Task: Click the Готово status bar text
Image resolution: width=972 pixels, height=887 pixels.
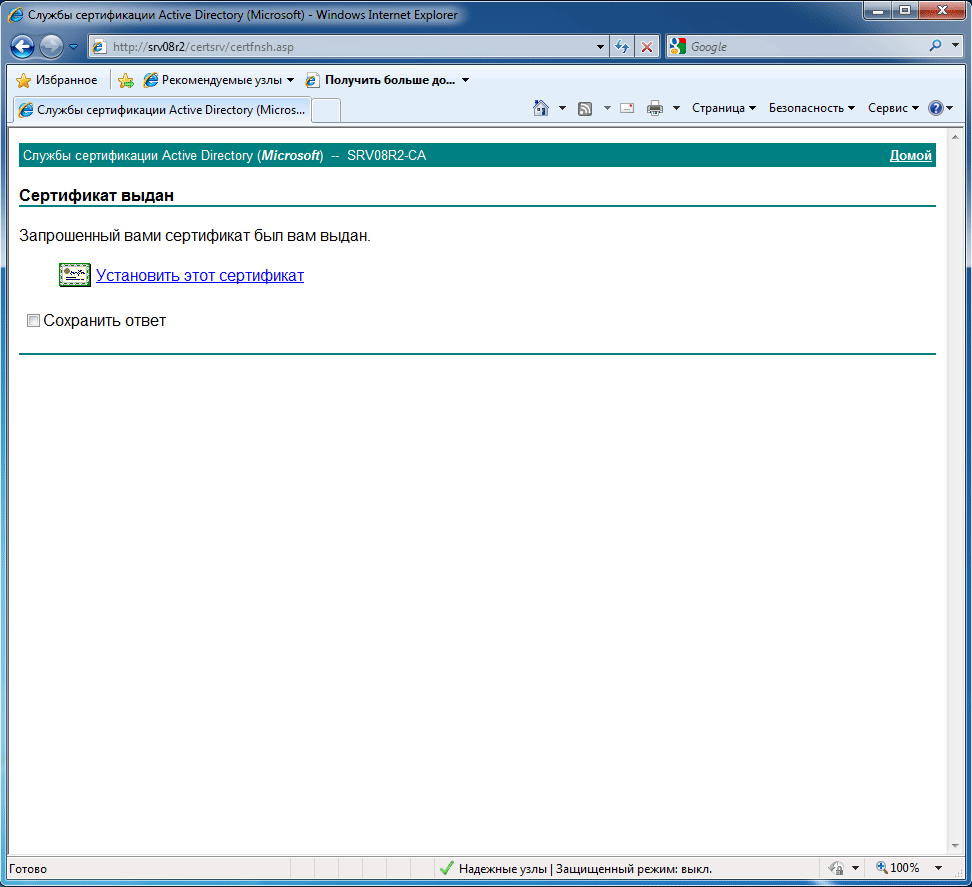Action: 28,868
